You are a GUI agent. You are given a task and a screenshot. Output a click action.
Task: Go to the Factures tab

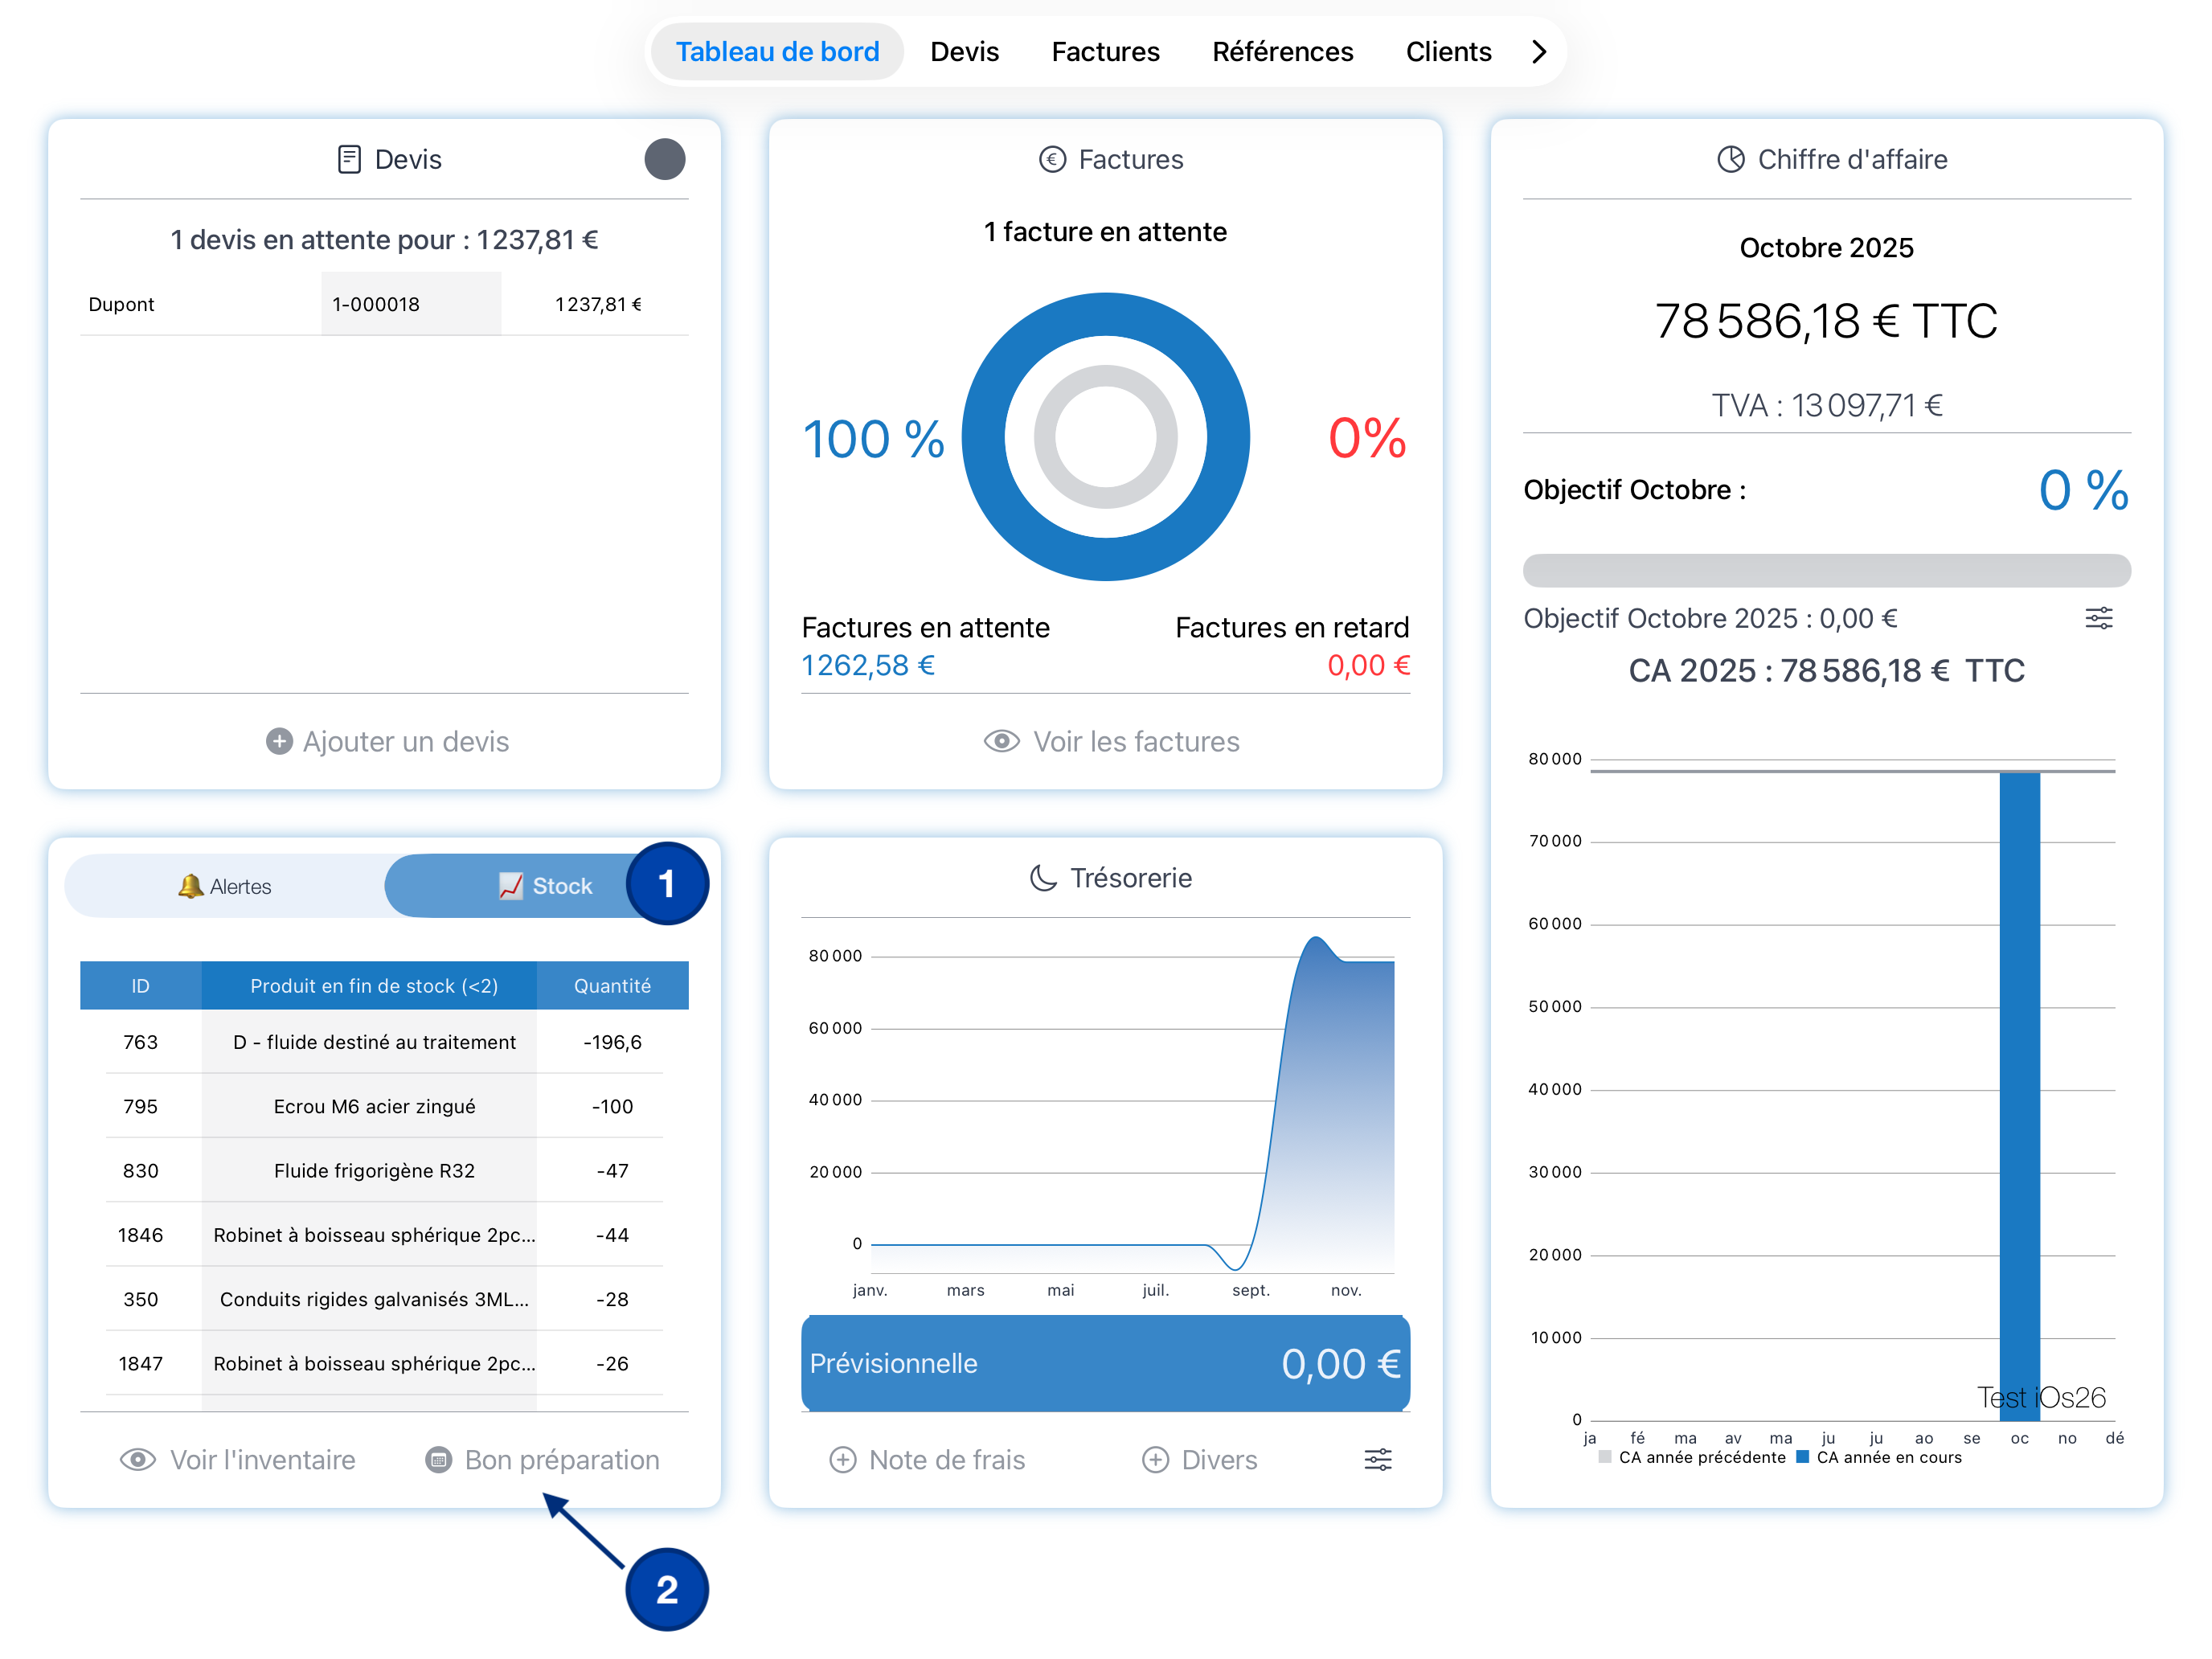tap(1105, 51)
